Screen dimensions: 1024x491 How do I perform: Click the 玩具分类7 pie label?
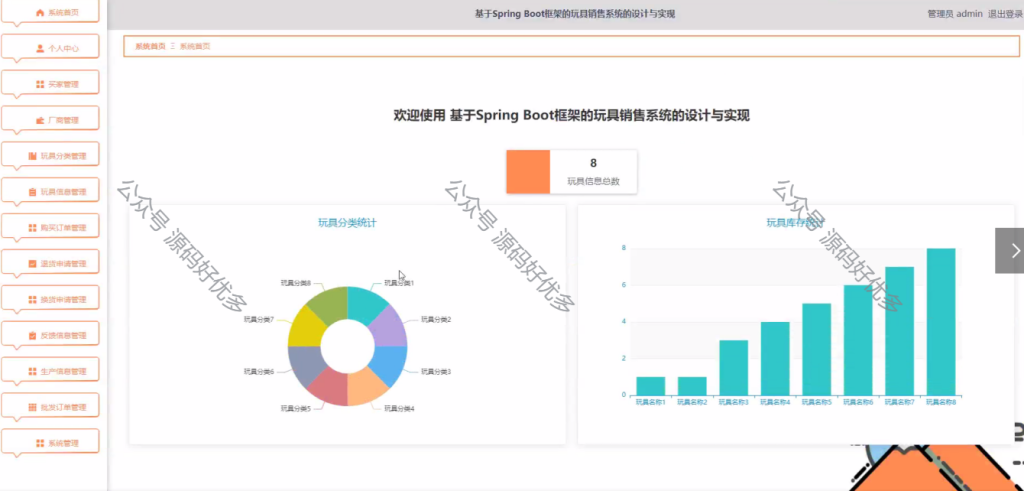click(x=259, y=319)
